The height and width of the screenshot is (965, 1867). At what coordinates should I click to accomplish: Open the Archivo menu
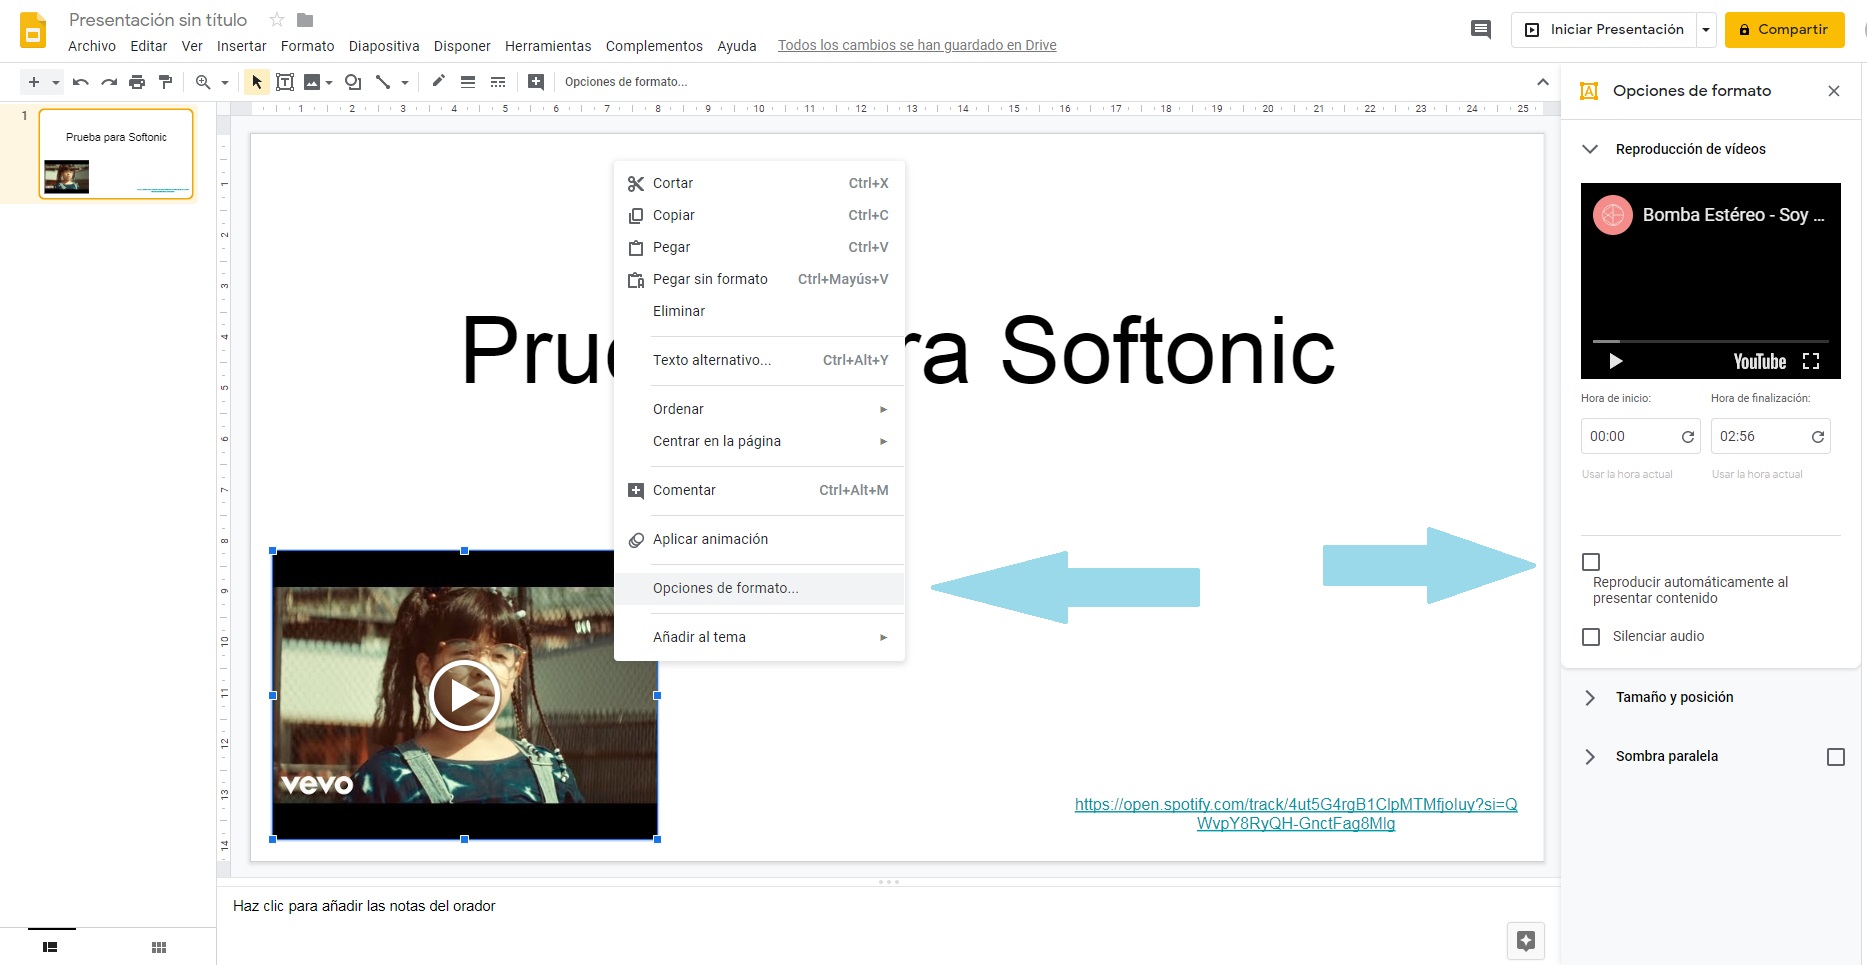pos(92,46)
